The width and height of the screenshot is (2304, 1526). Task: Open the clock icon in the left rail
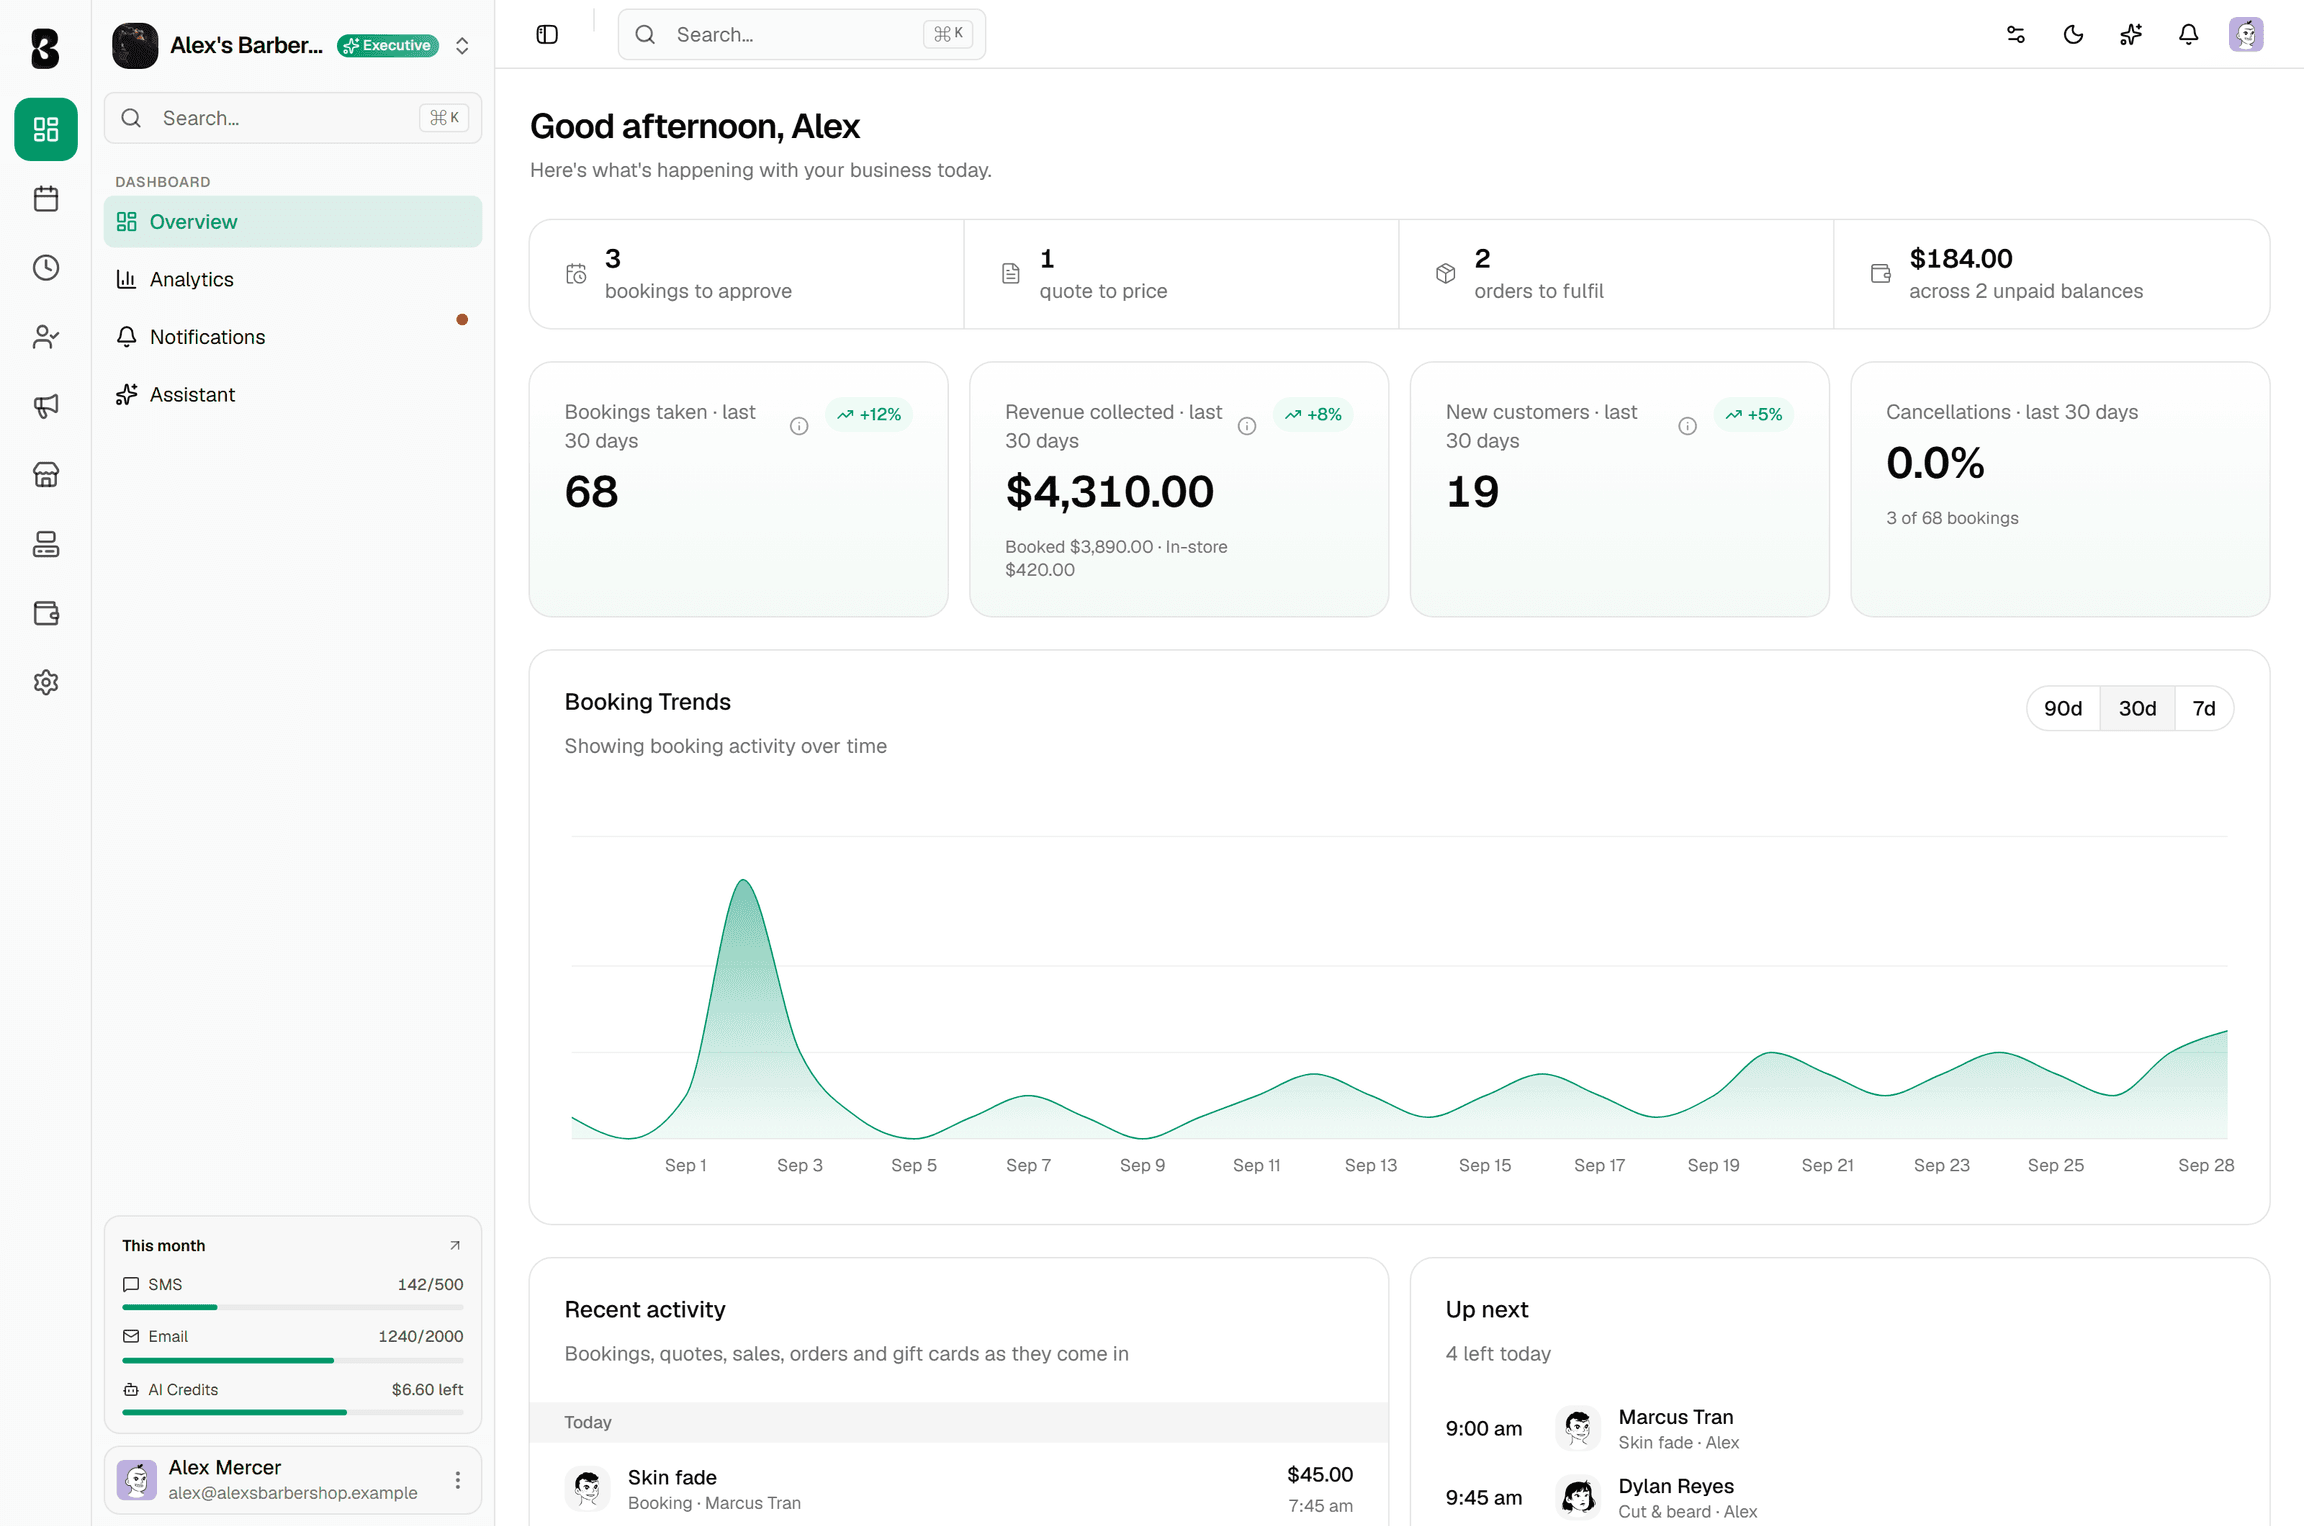pos(46,268)
